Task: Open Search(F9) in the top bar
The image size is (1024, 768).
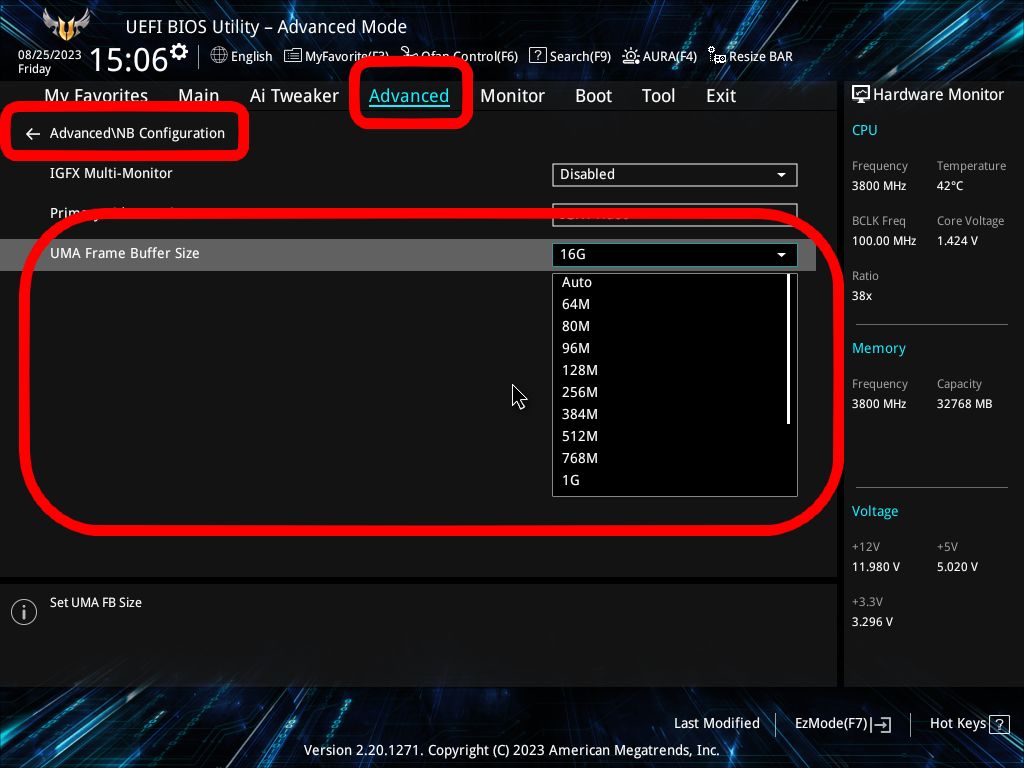Action: click(x=569, y=56)
